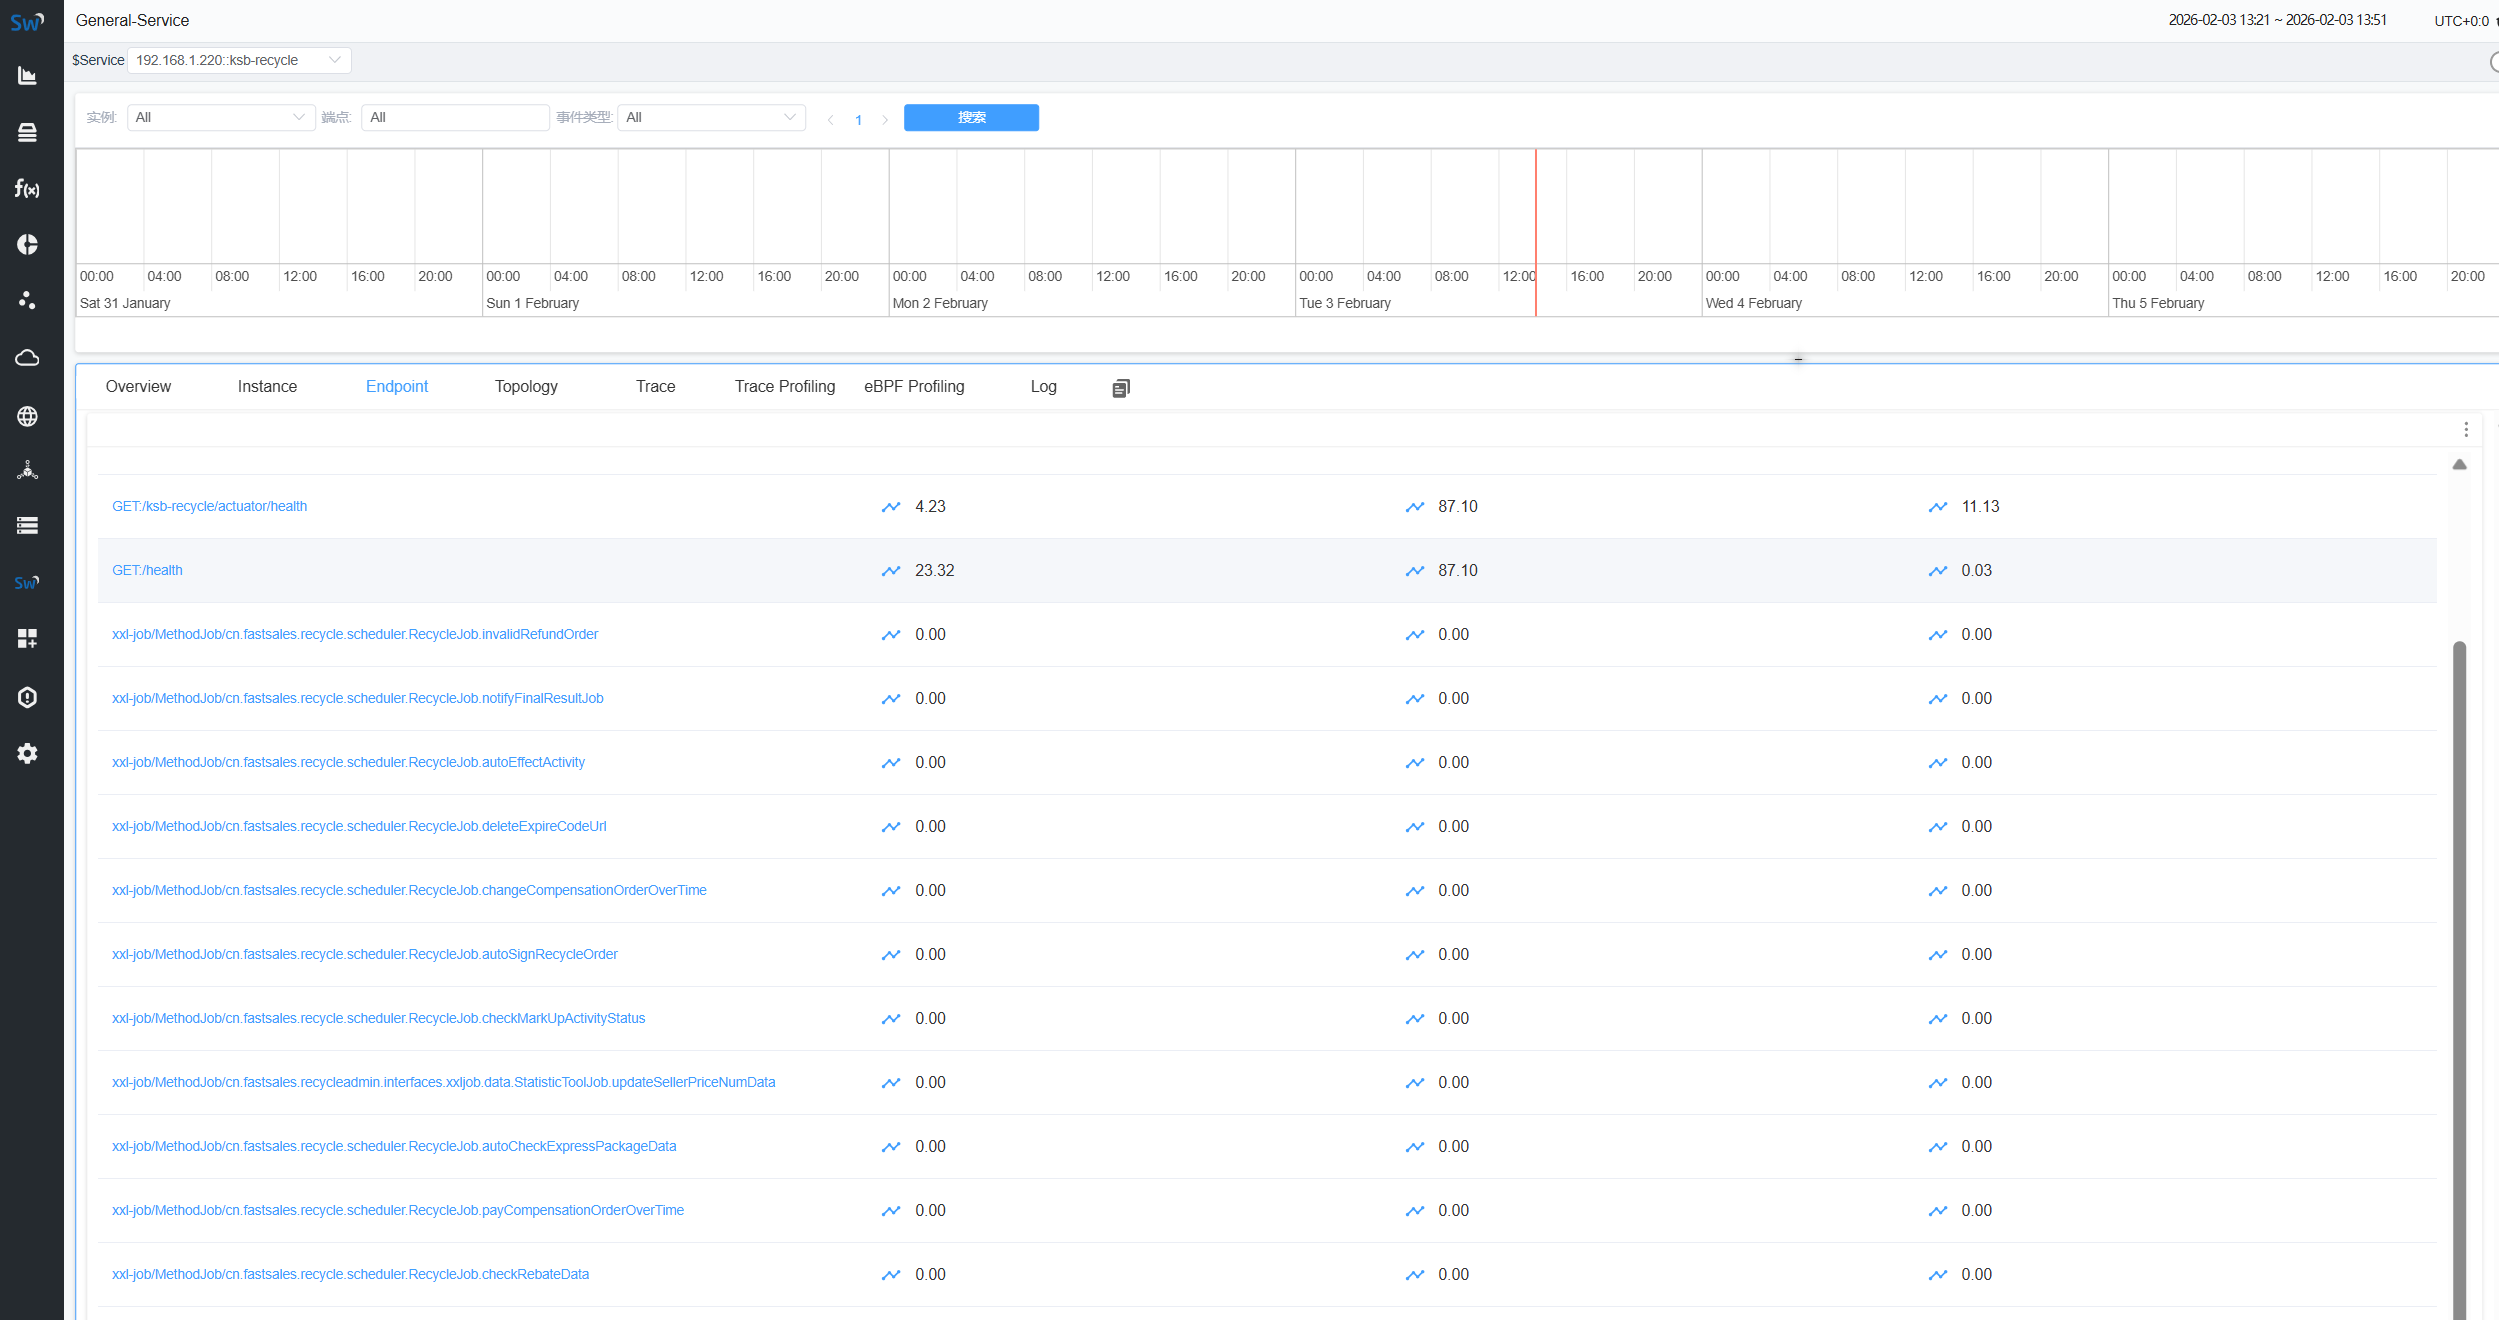Expand the $Service selector dropdown

point(239,60)
